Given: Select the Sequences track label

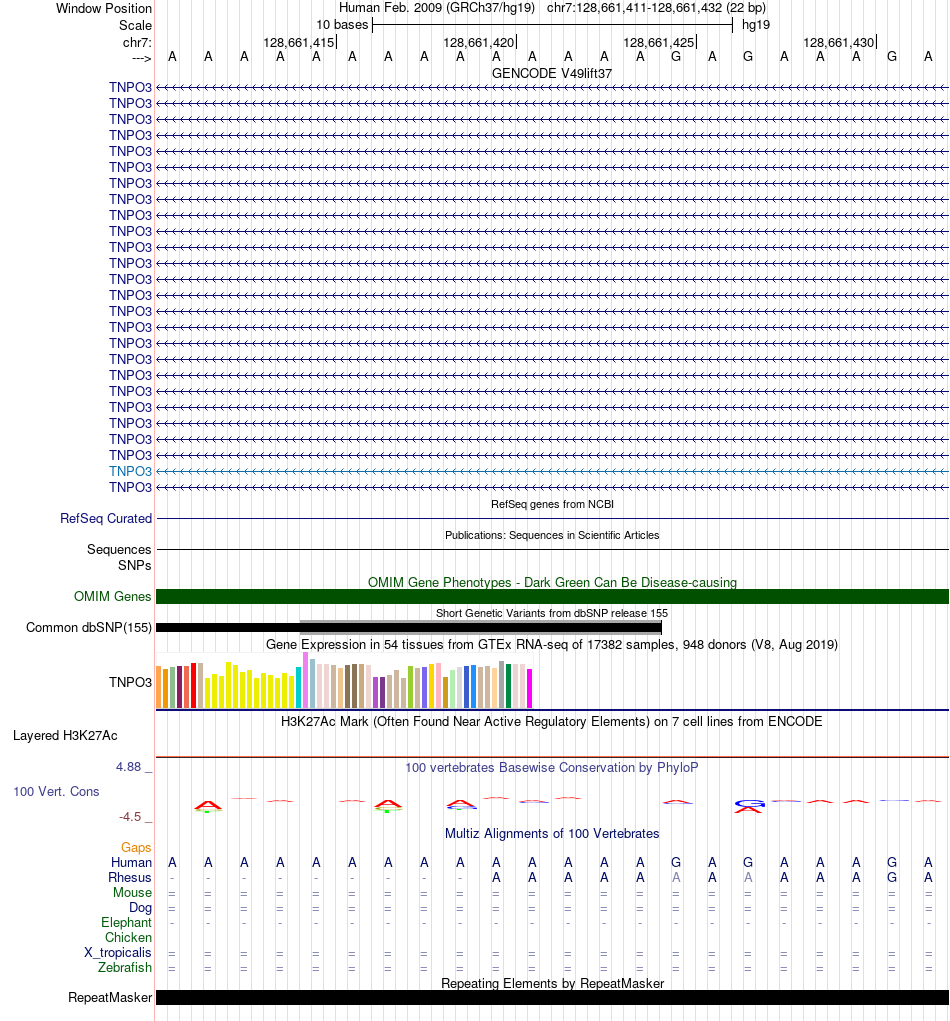Looking at the screenshot, I should (119, 550).
